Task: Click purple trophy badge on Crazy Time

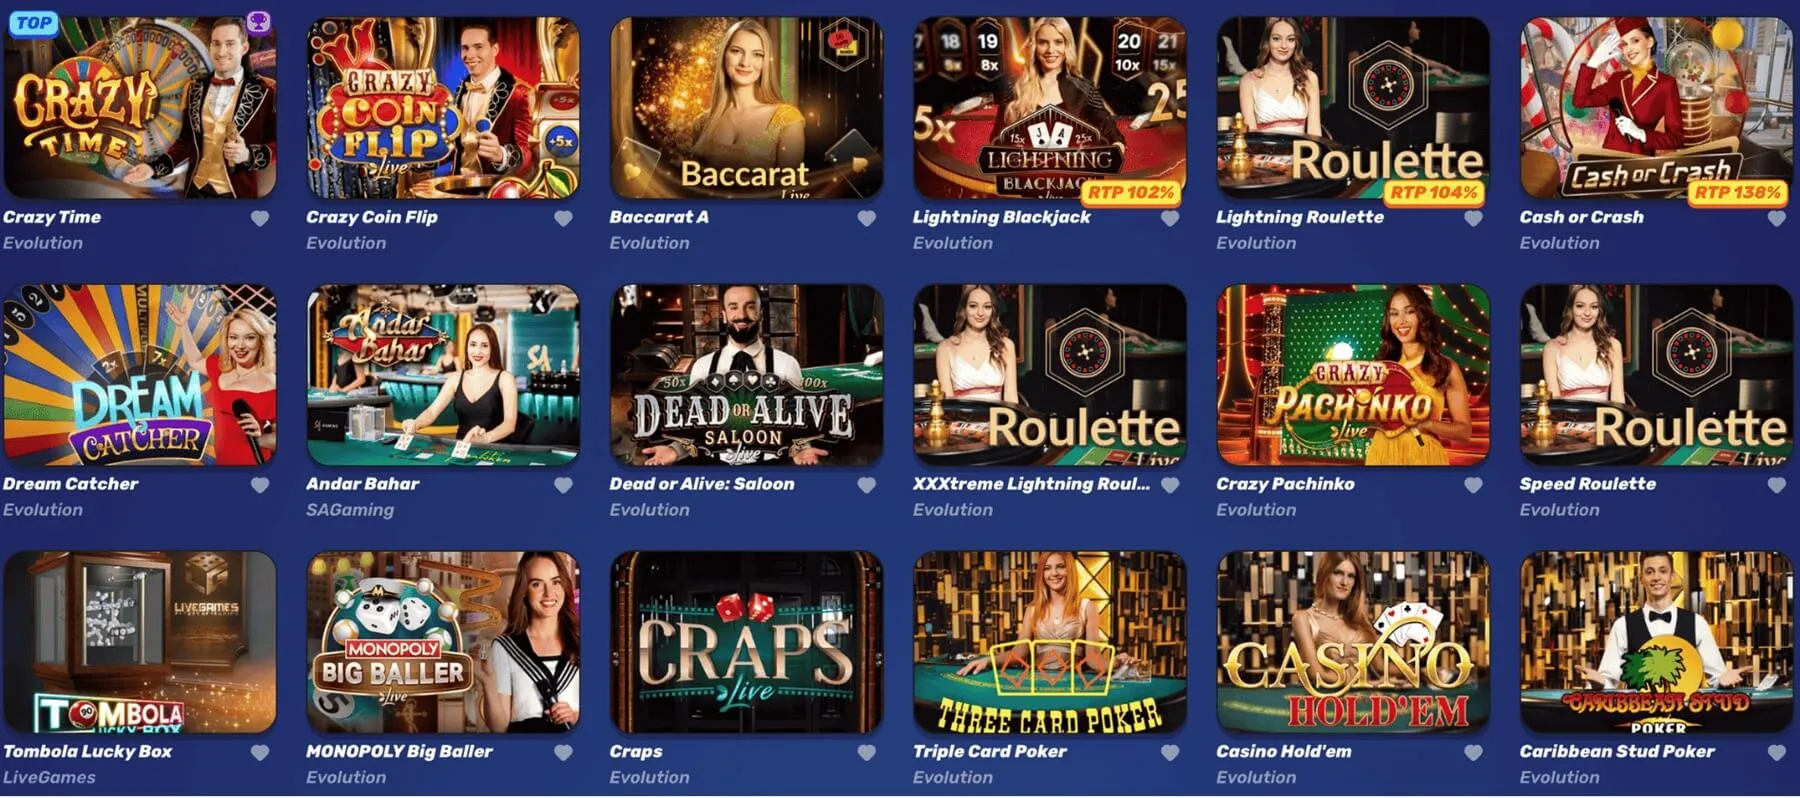Action: (258, 22)
